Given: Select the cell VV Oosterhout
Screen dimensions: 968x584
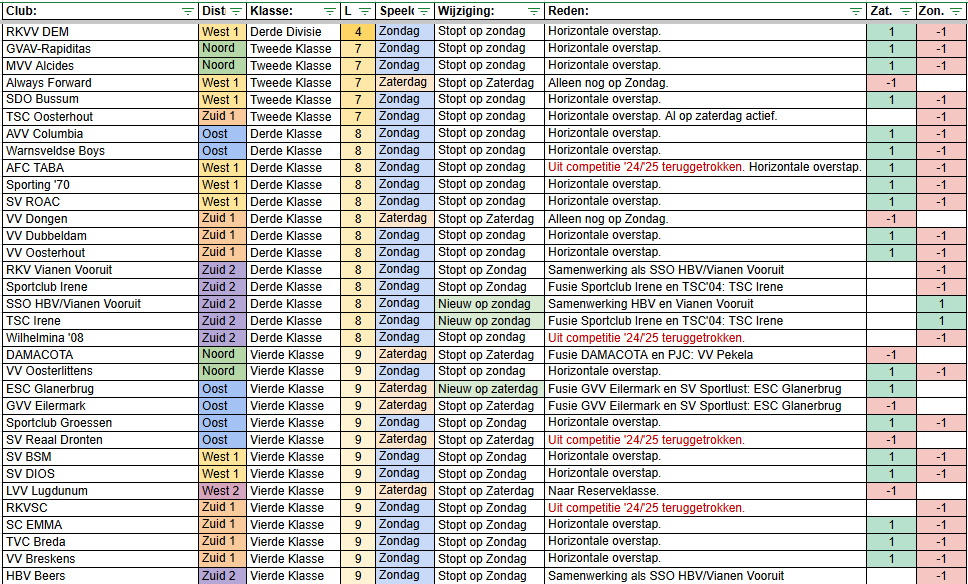Looking at the screenshot, I should [x=101, y=252].
